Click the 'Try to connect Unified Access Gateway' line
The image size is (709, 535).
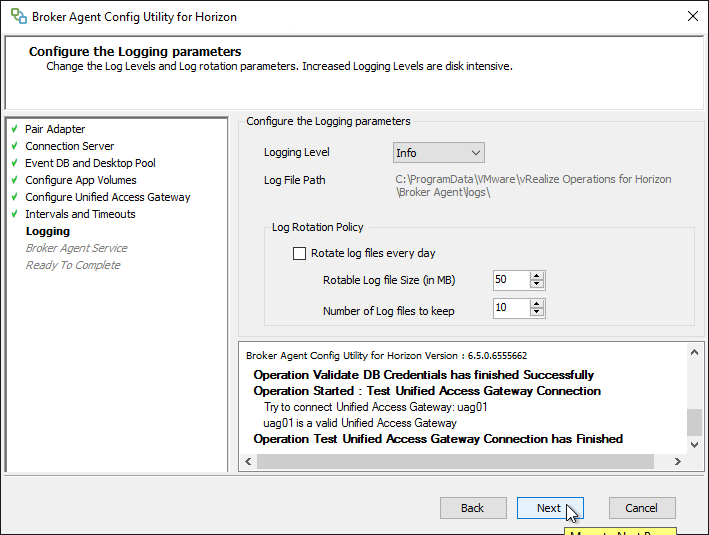[376, 407]
